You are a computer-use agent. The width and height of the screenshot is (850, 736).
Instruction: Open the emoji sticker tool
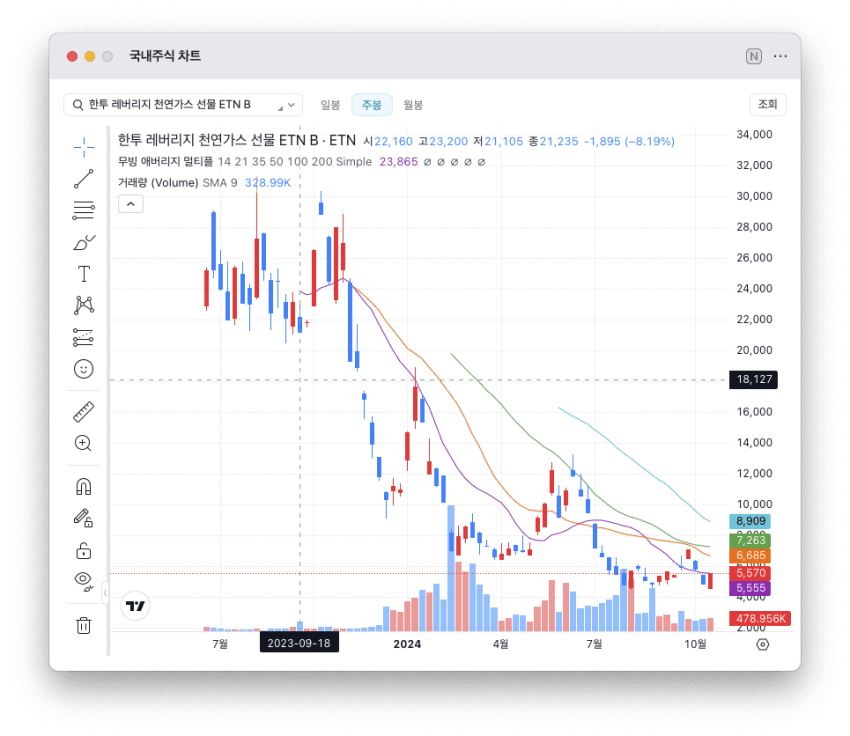tap(83, 369)
